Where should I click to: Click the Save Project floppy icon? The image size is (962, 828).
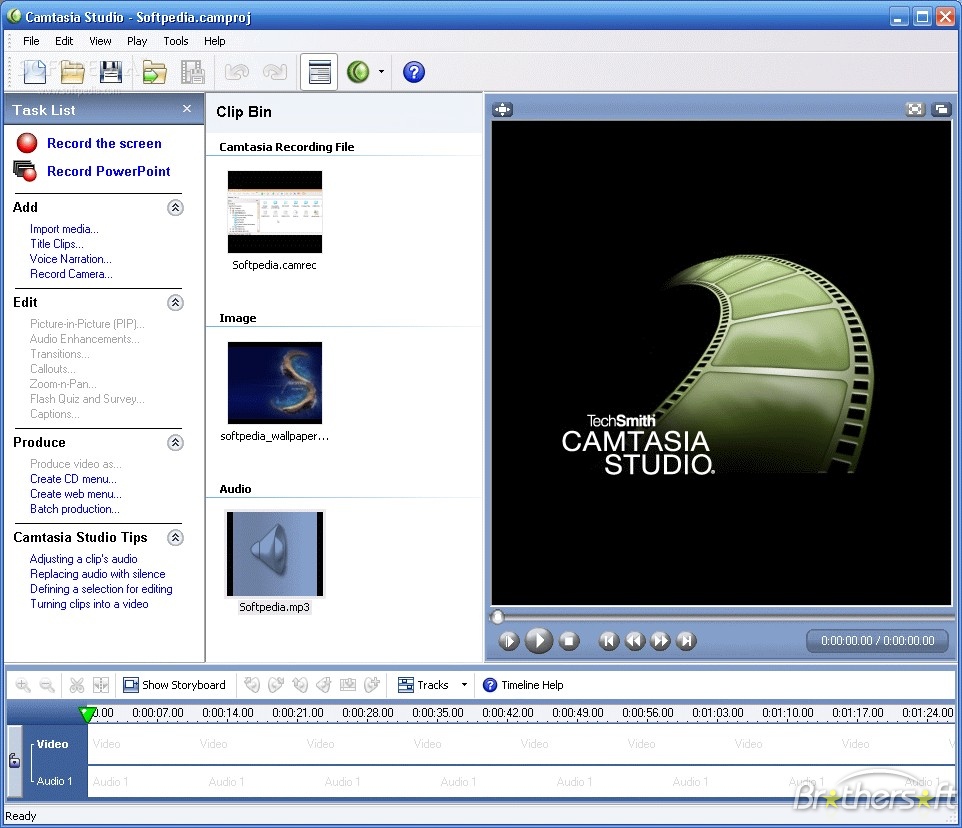[x=110, y=72]
